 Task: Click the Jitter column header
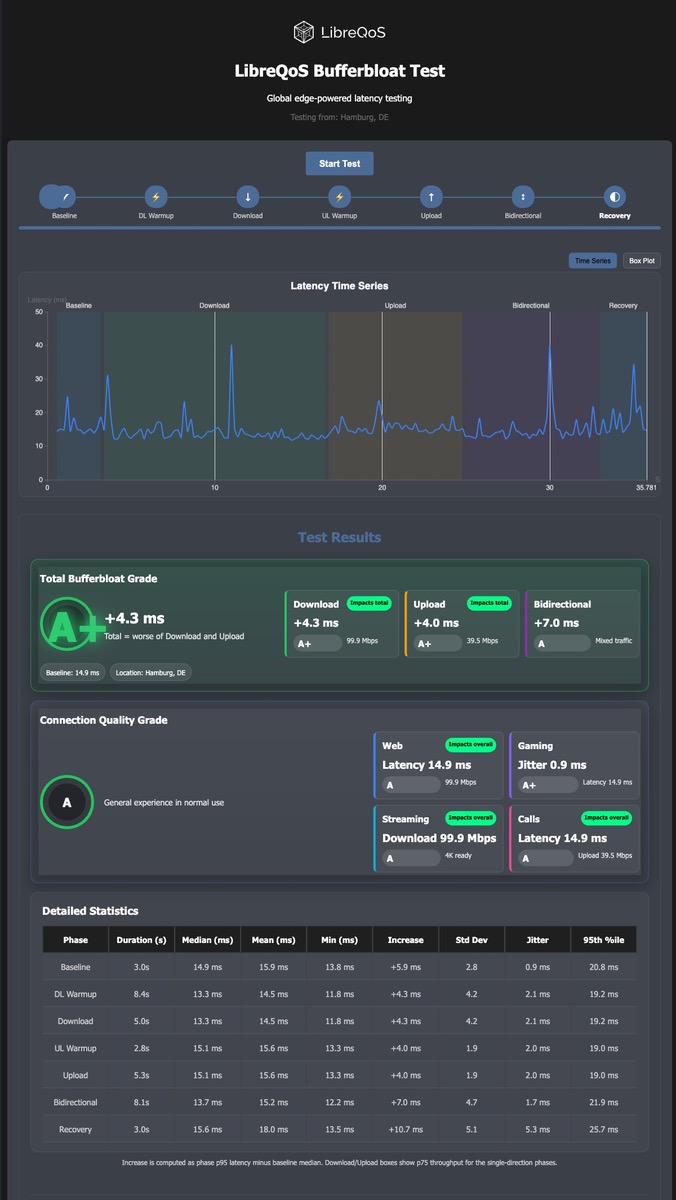(538, 940)
